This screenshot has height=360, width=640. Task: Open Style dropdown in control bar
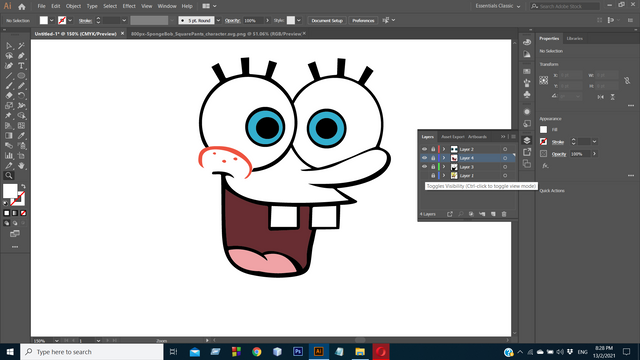(x=299, y=20)
